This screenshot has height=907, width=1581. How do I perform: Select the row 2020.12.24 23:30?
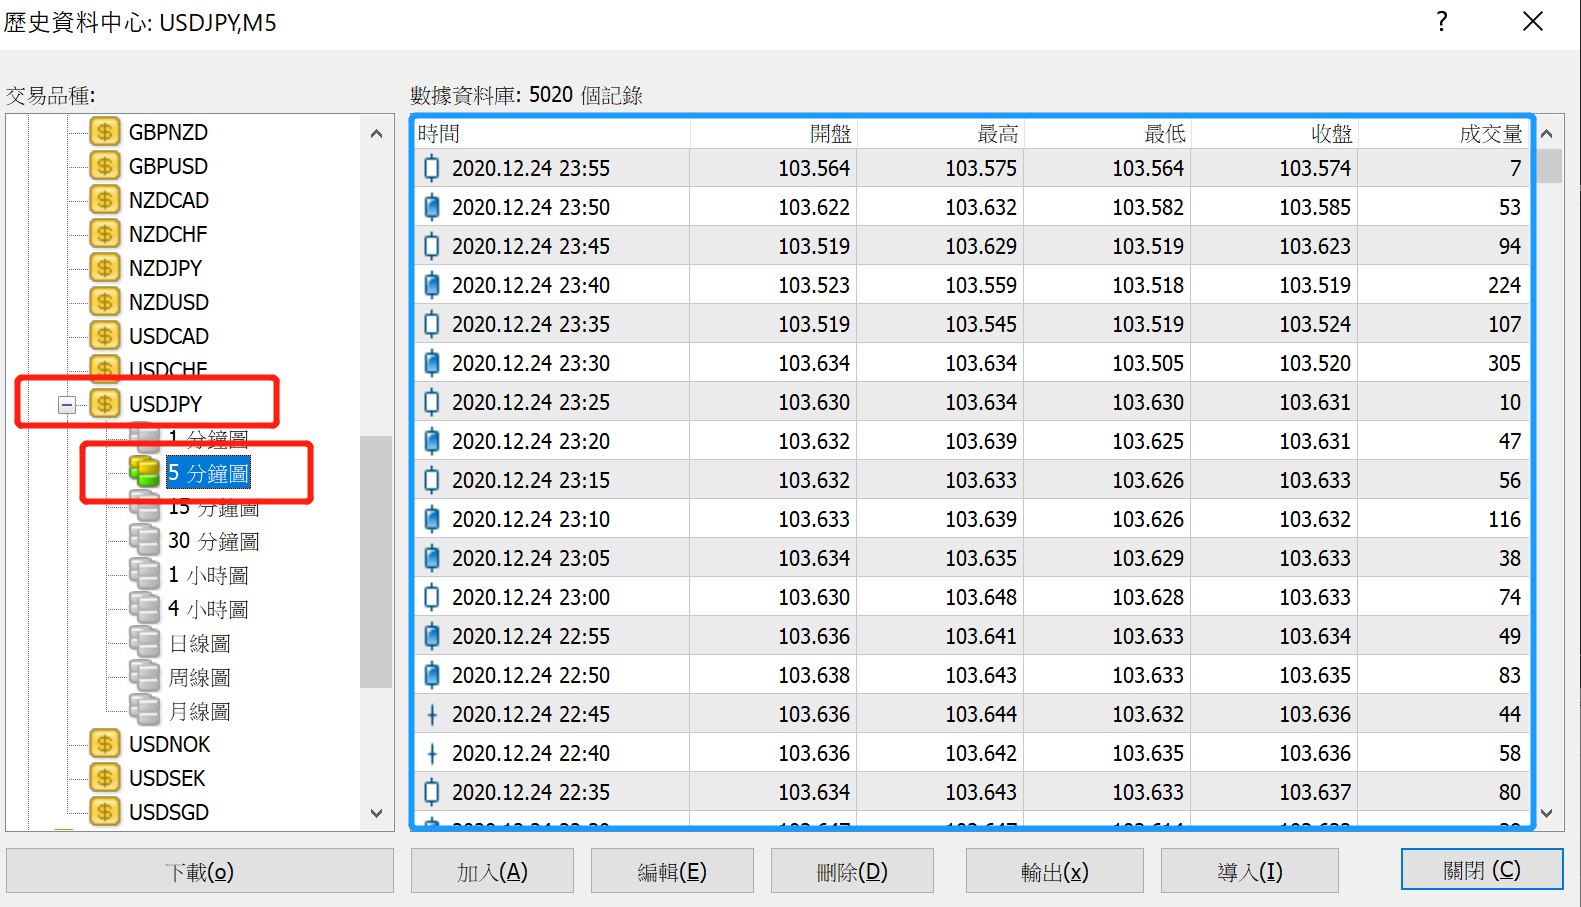(971, 363)
